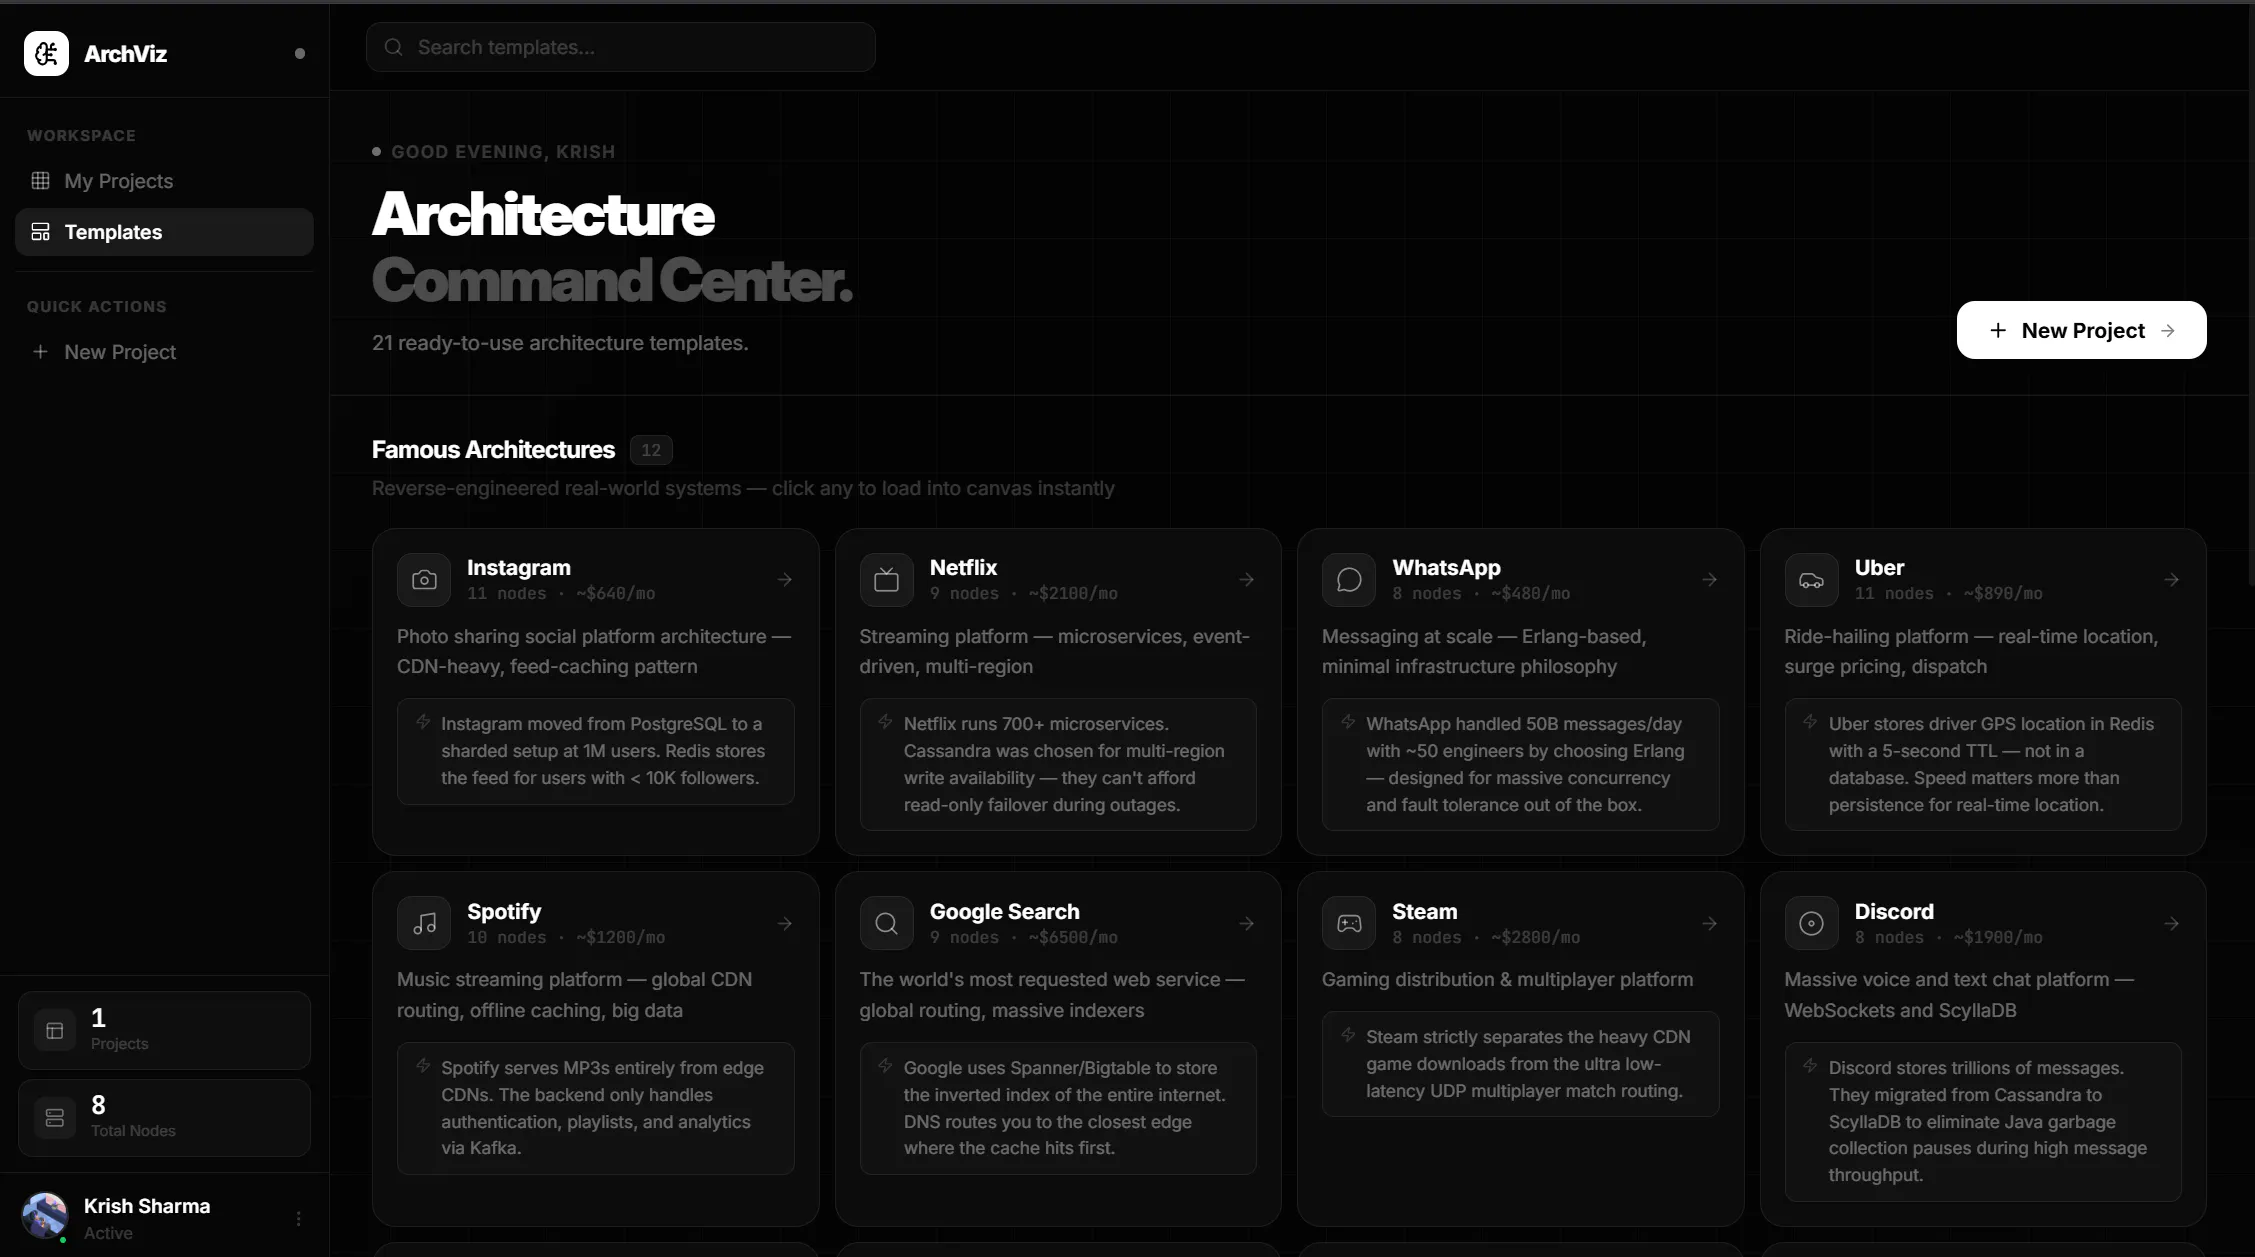Click the ArchViz logo icon
The height and width of the screenshot is (1257, 2255).
[46, 53]
